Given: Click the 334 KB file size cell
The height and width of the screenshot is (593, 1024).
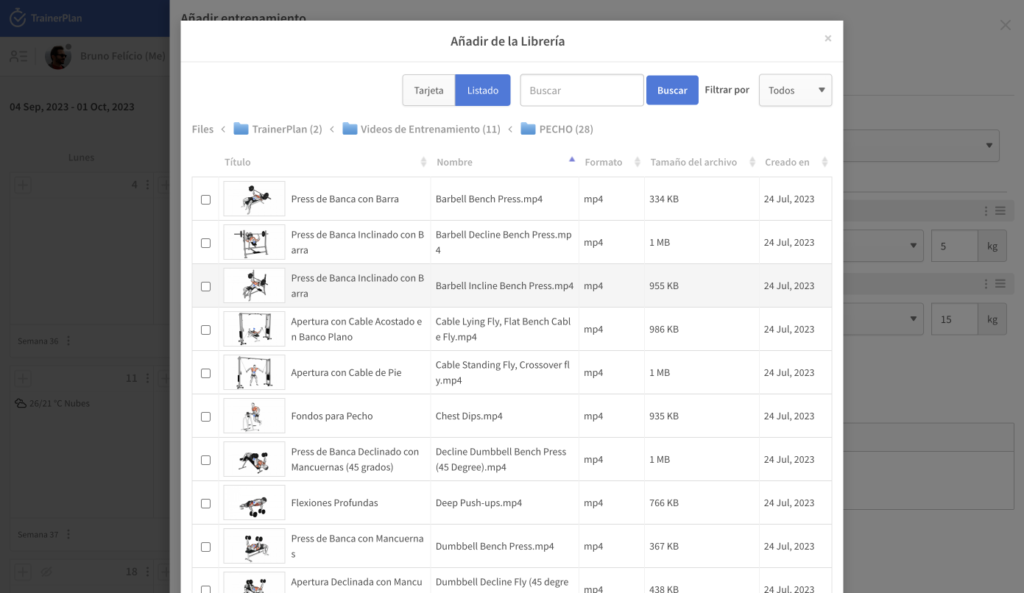Looking at the screenshot, I should click(x=664, y=199).
